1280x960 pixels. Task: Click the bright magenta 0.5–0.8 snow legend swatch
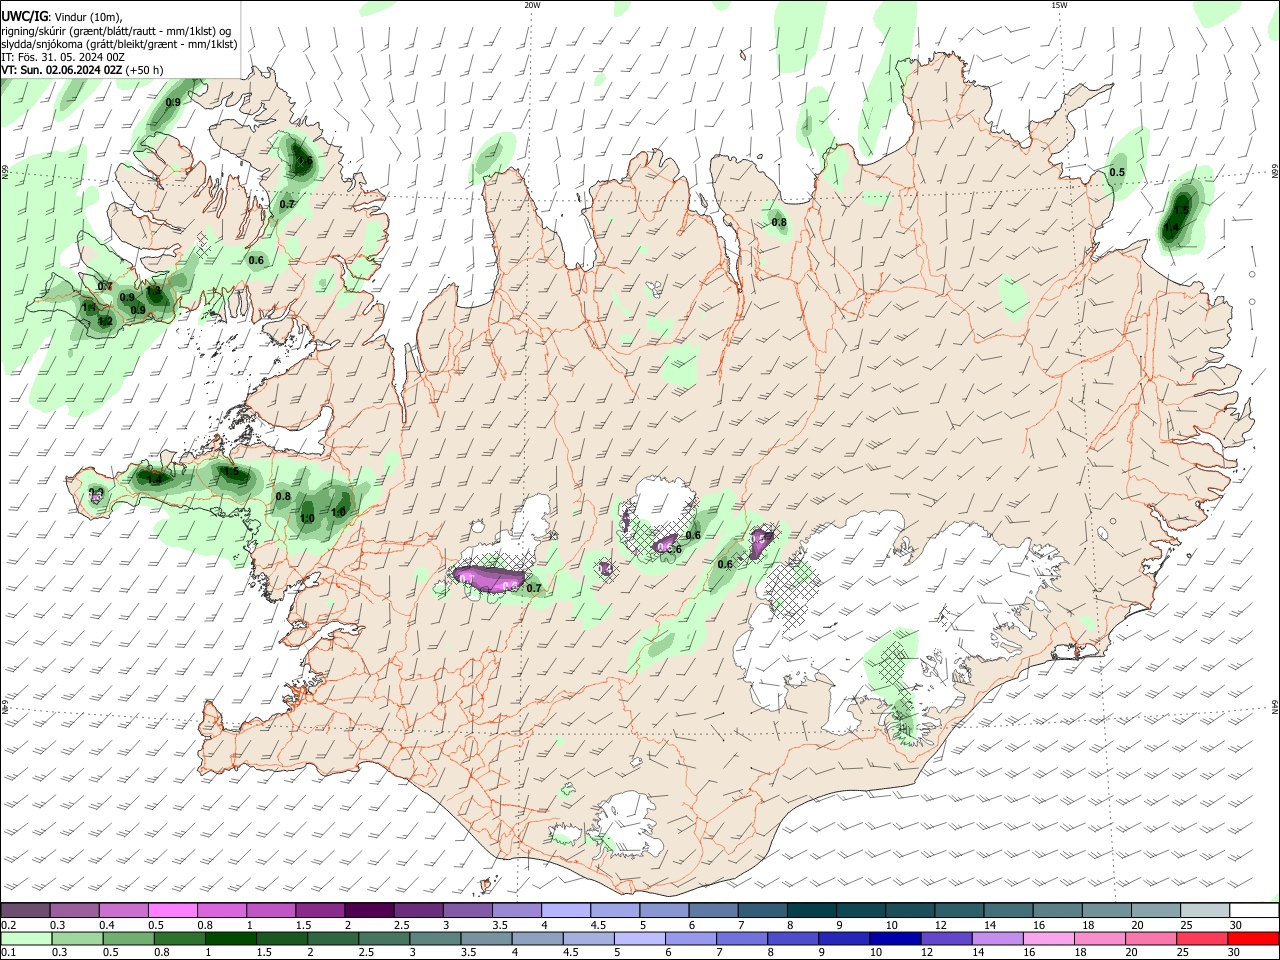click(172, 910)
